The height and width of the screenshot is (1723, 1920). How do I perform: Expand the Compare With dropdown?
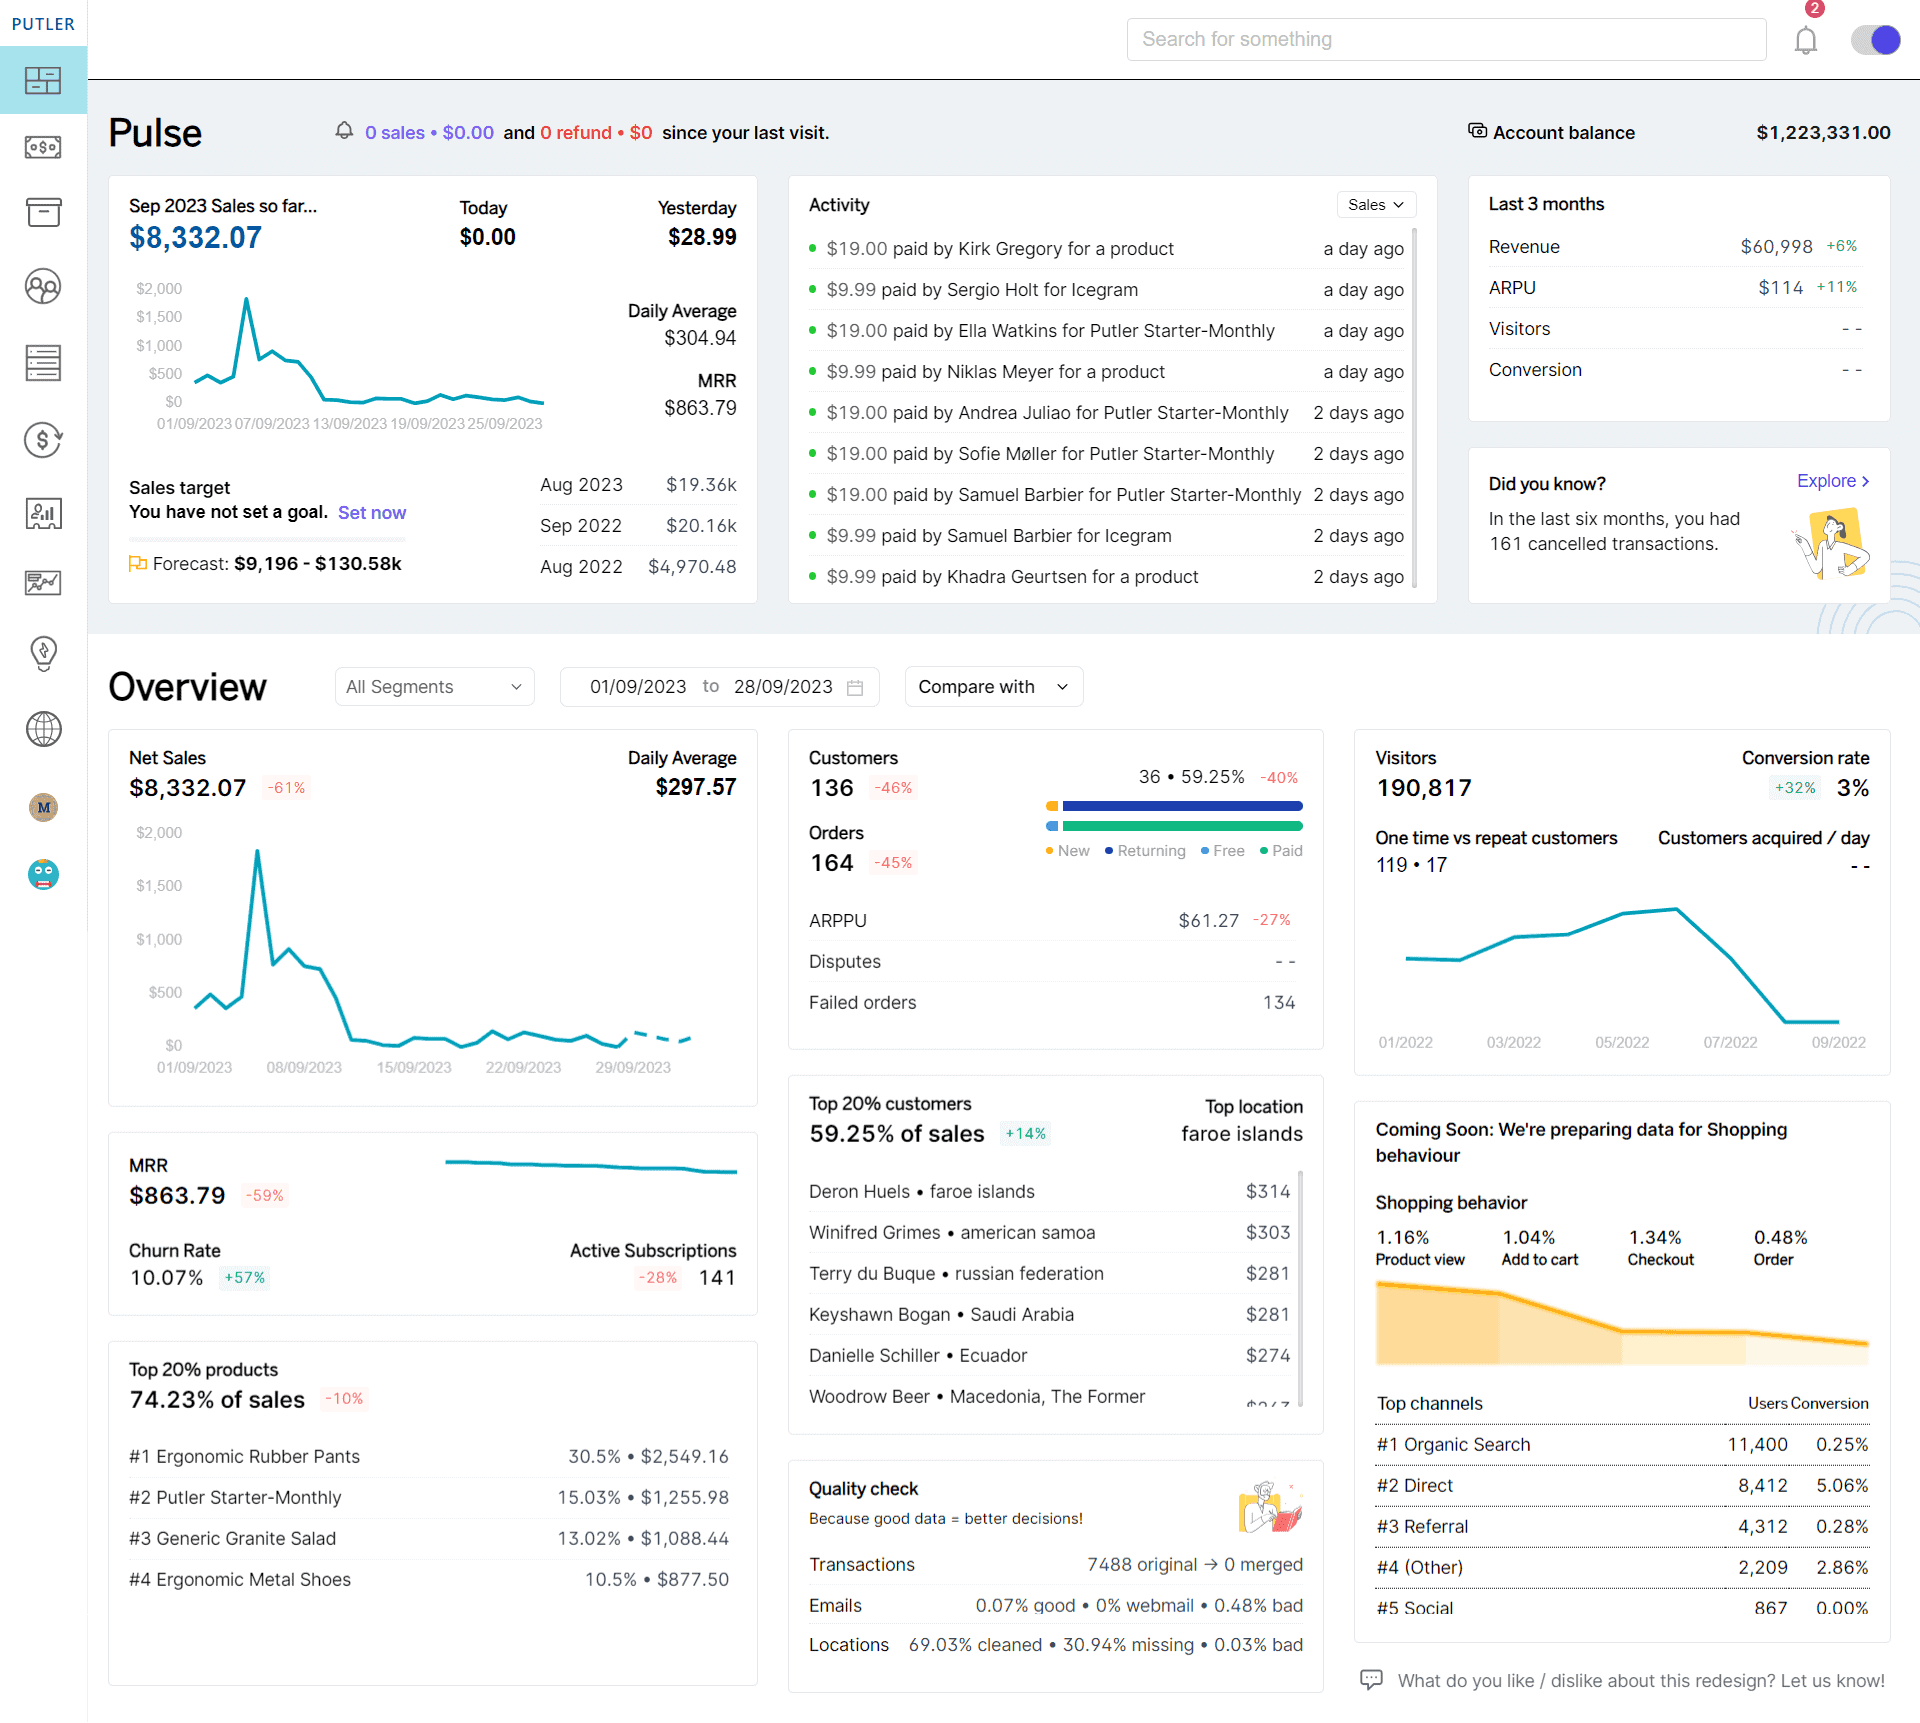(x=991, y=685)
